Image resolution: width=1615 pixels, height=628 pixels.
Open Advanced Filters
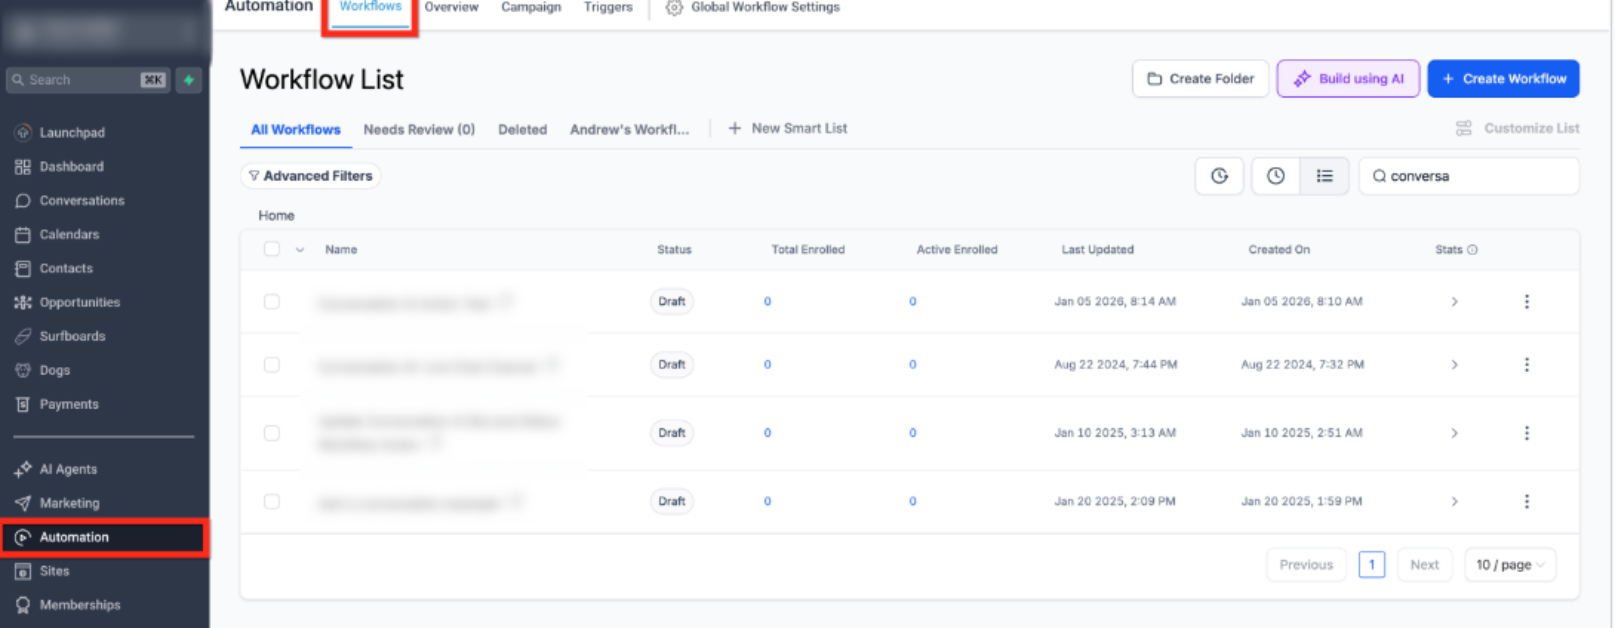[310, 176]
